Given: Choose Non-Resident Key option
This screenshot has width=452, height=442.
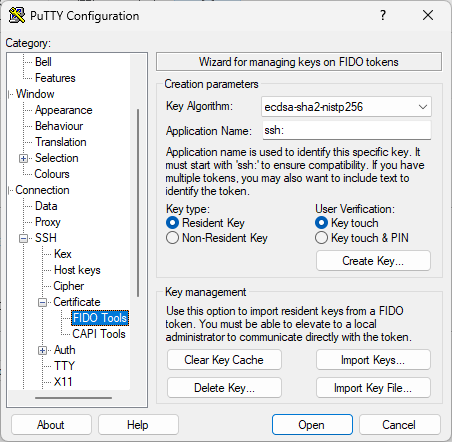Looking at the screenshot, I should point(172,238).
